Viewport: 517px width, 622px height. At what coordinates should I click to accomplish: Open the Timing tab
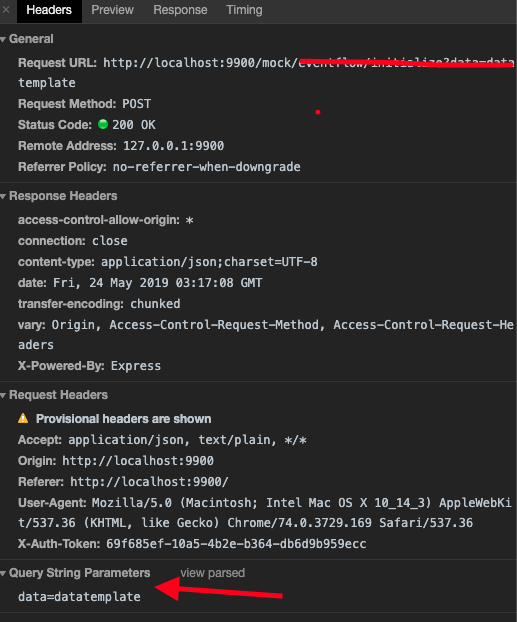[244, 10]
